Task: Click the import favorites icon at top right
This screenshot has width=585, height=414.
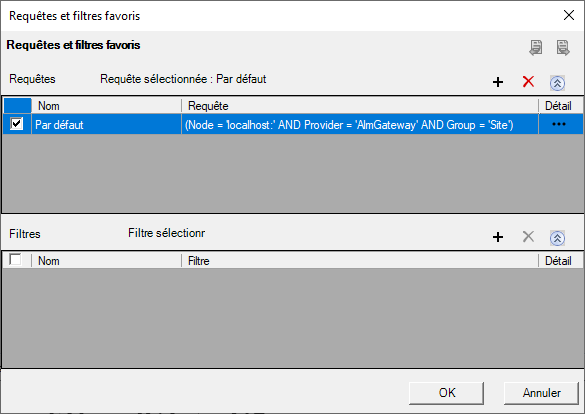Action: point(536,48)
